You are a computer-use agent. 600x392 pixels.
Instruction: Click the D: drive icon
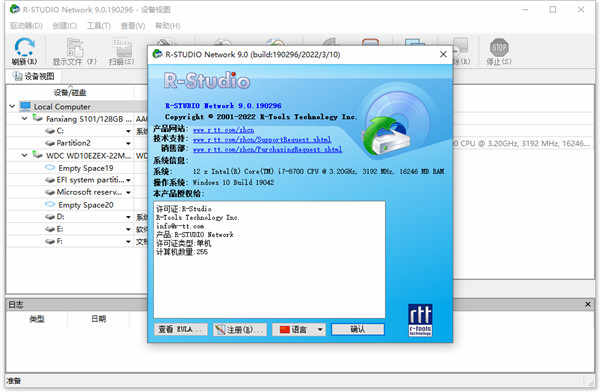(x=50, y=217)
